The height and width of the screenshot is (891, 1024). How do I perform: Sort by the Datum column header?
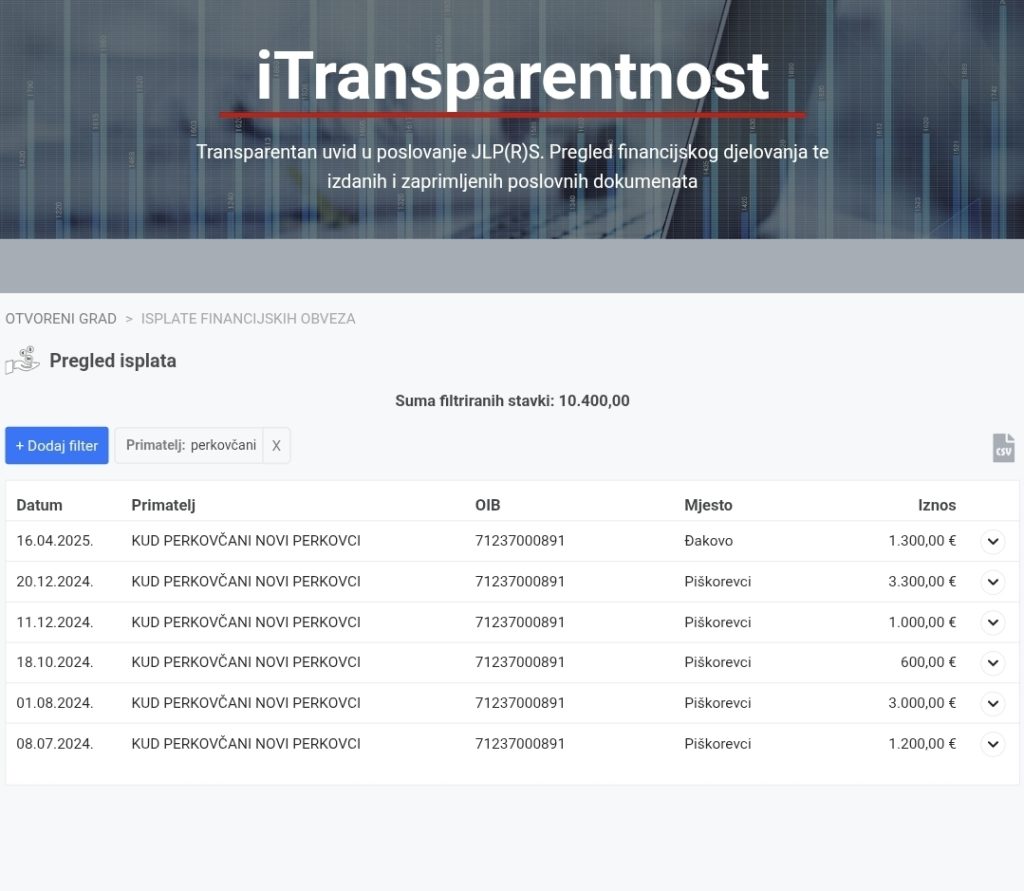39,505
